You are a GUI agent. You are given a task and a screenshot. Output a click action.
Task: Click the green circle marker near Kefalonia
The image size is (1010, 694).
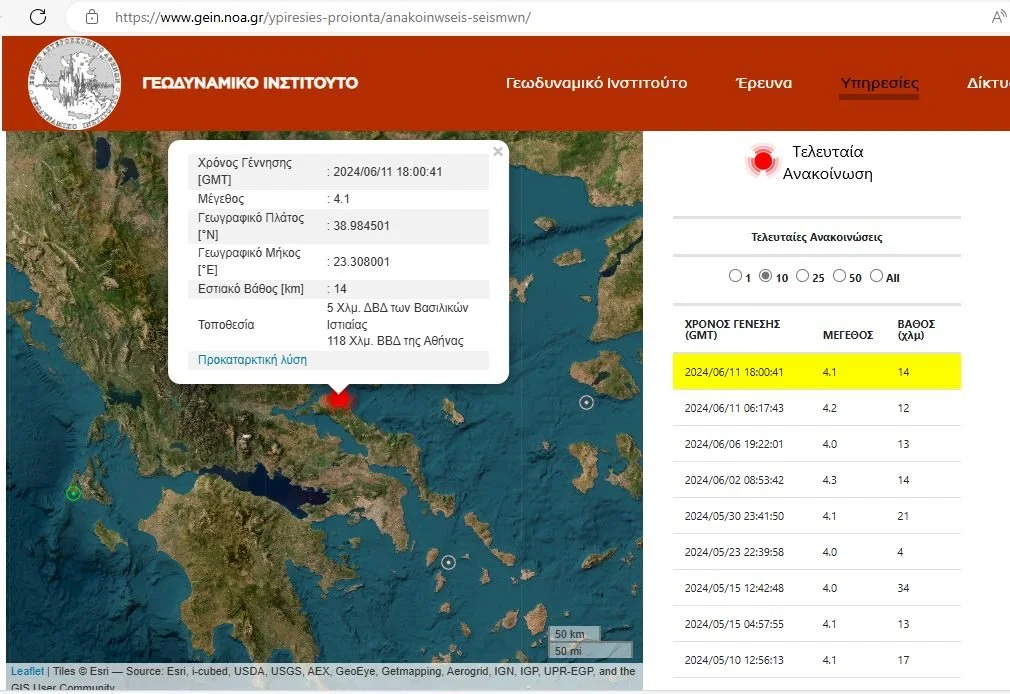point(73,493)
